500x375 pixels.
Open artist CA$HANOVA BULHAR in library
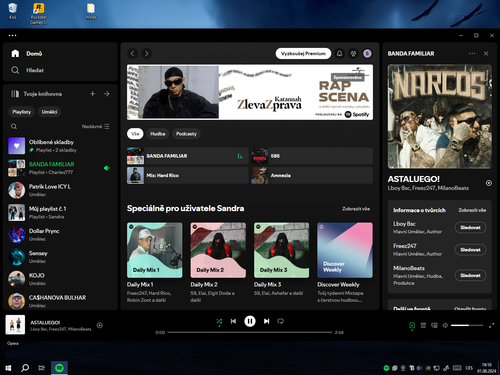[60, 301]
